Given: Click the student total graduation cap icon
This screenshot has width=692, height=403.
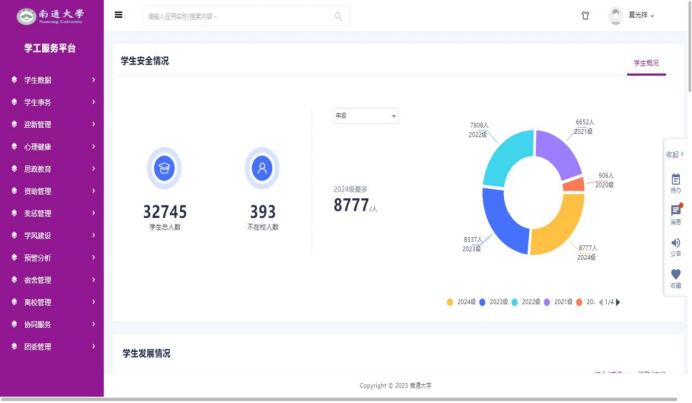Looking at the screenshot, I should 164,168.
